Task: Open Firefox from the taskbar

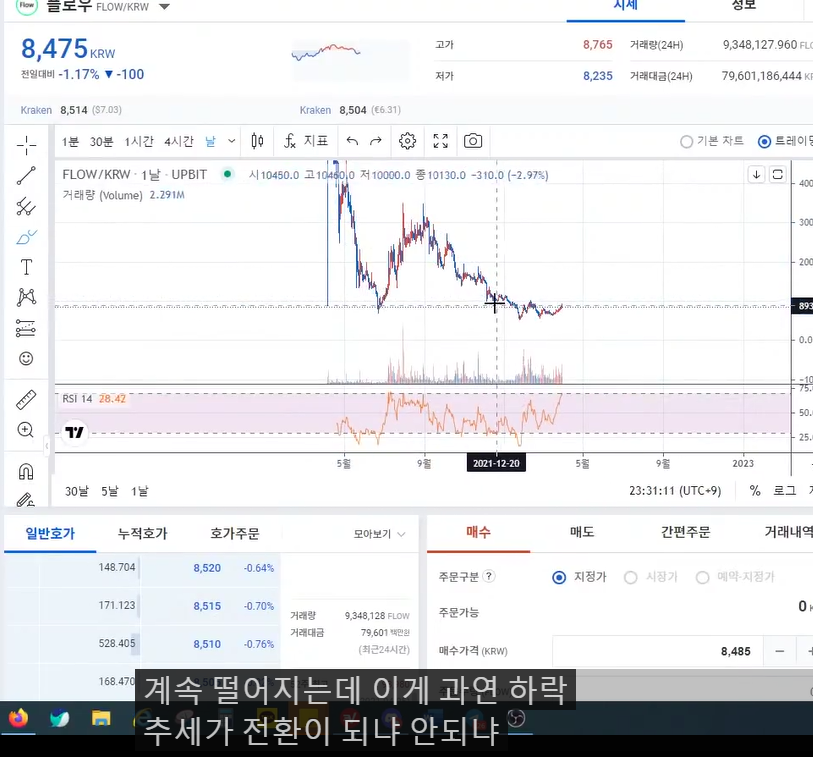Action: (x=18, y=719)
